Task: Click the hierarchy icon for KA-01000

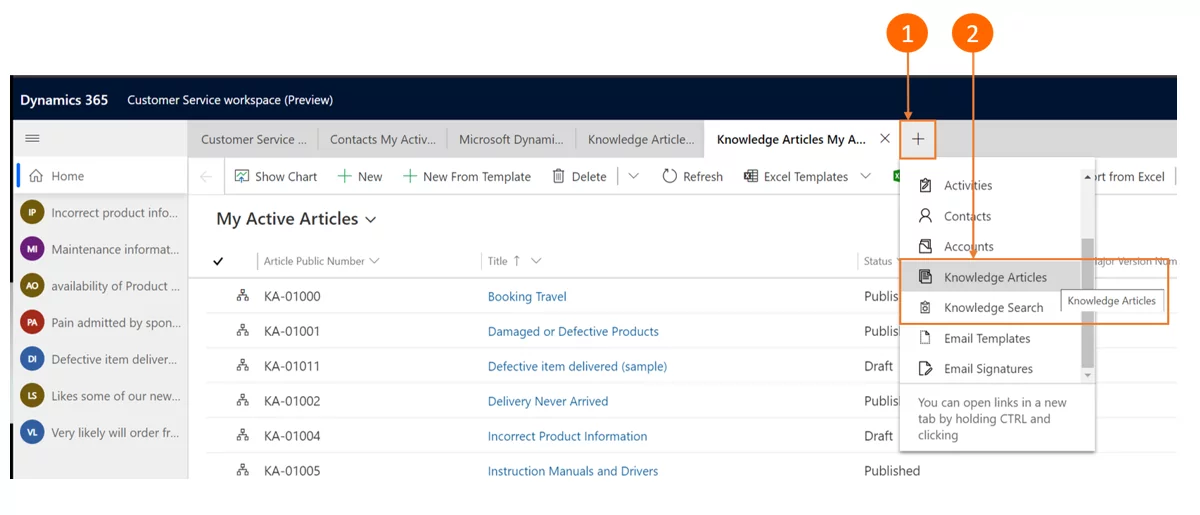Action: [242, 296]
